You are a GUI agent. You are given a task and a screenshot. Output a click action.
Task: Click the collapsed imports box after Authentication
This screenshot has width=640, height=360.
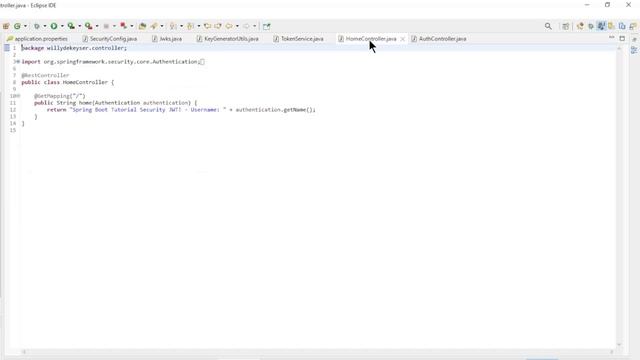point(202,62)
